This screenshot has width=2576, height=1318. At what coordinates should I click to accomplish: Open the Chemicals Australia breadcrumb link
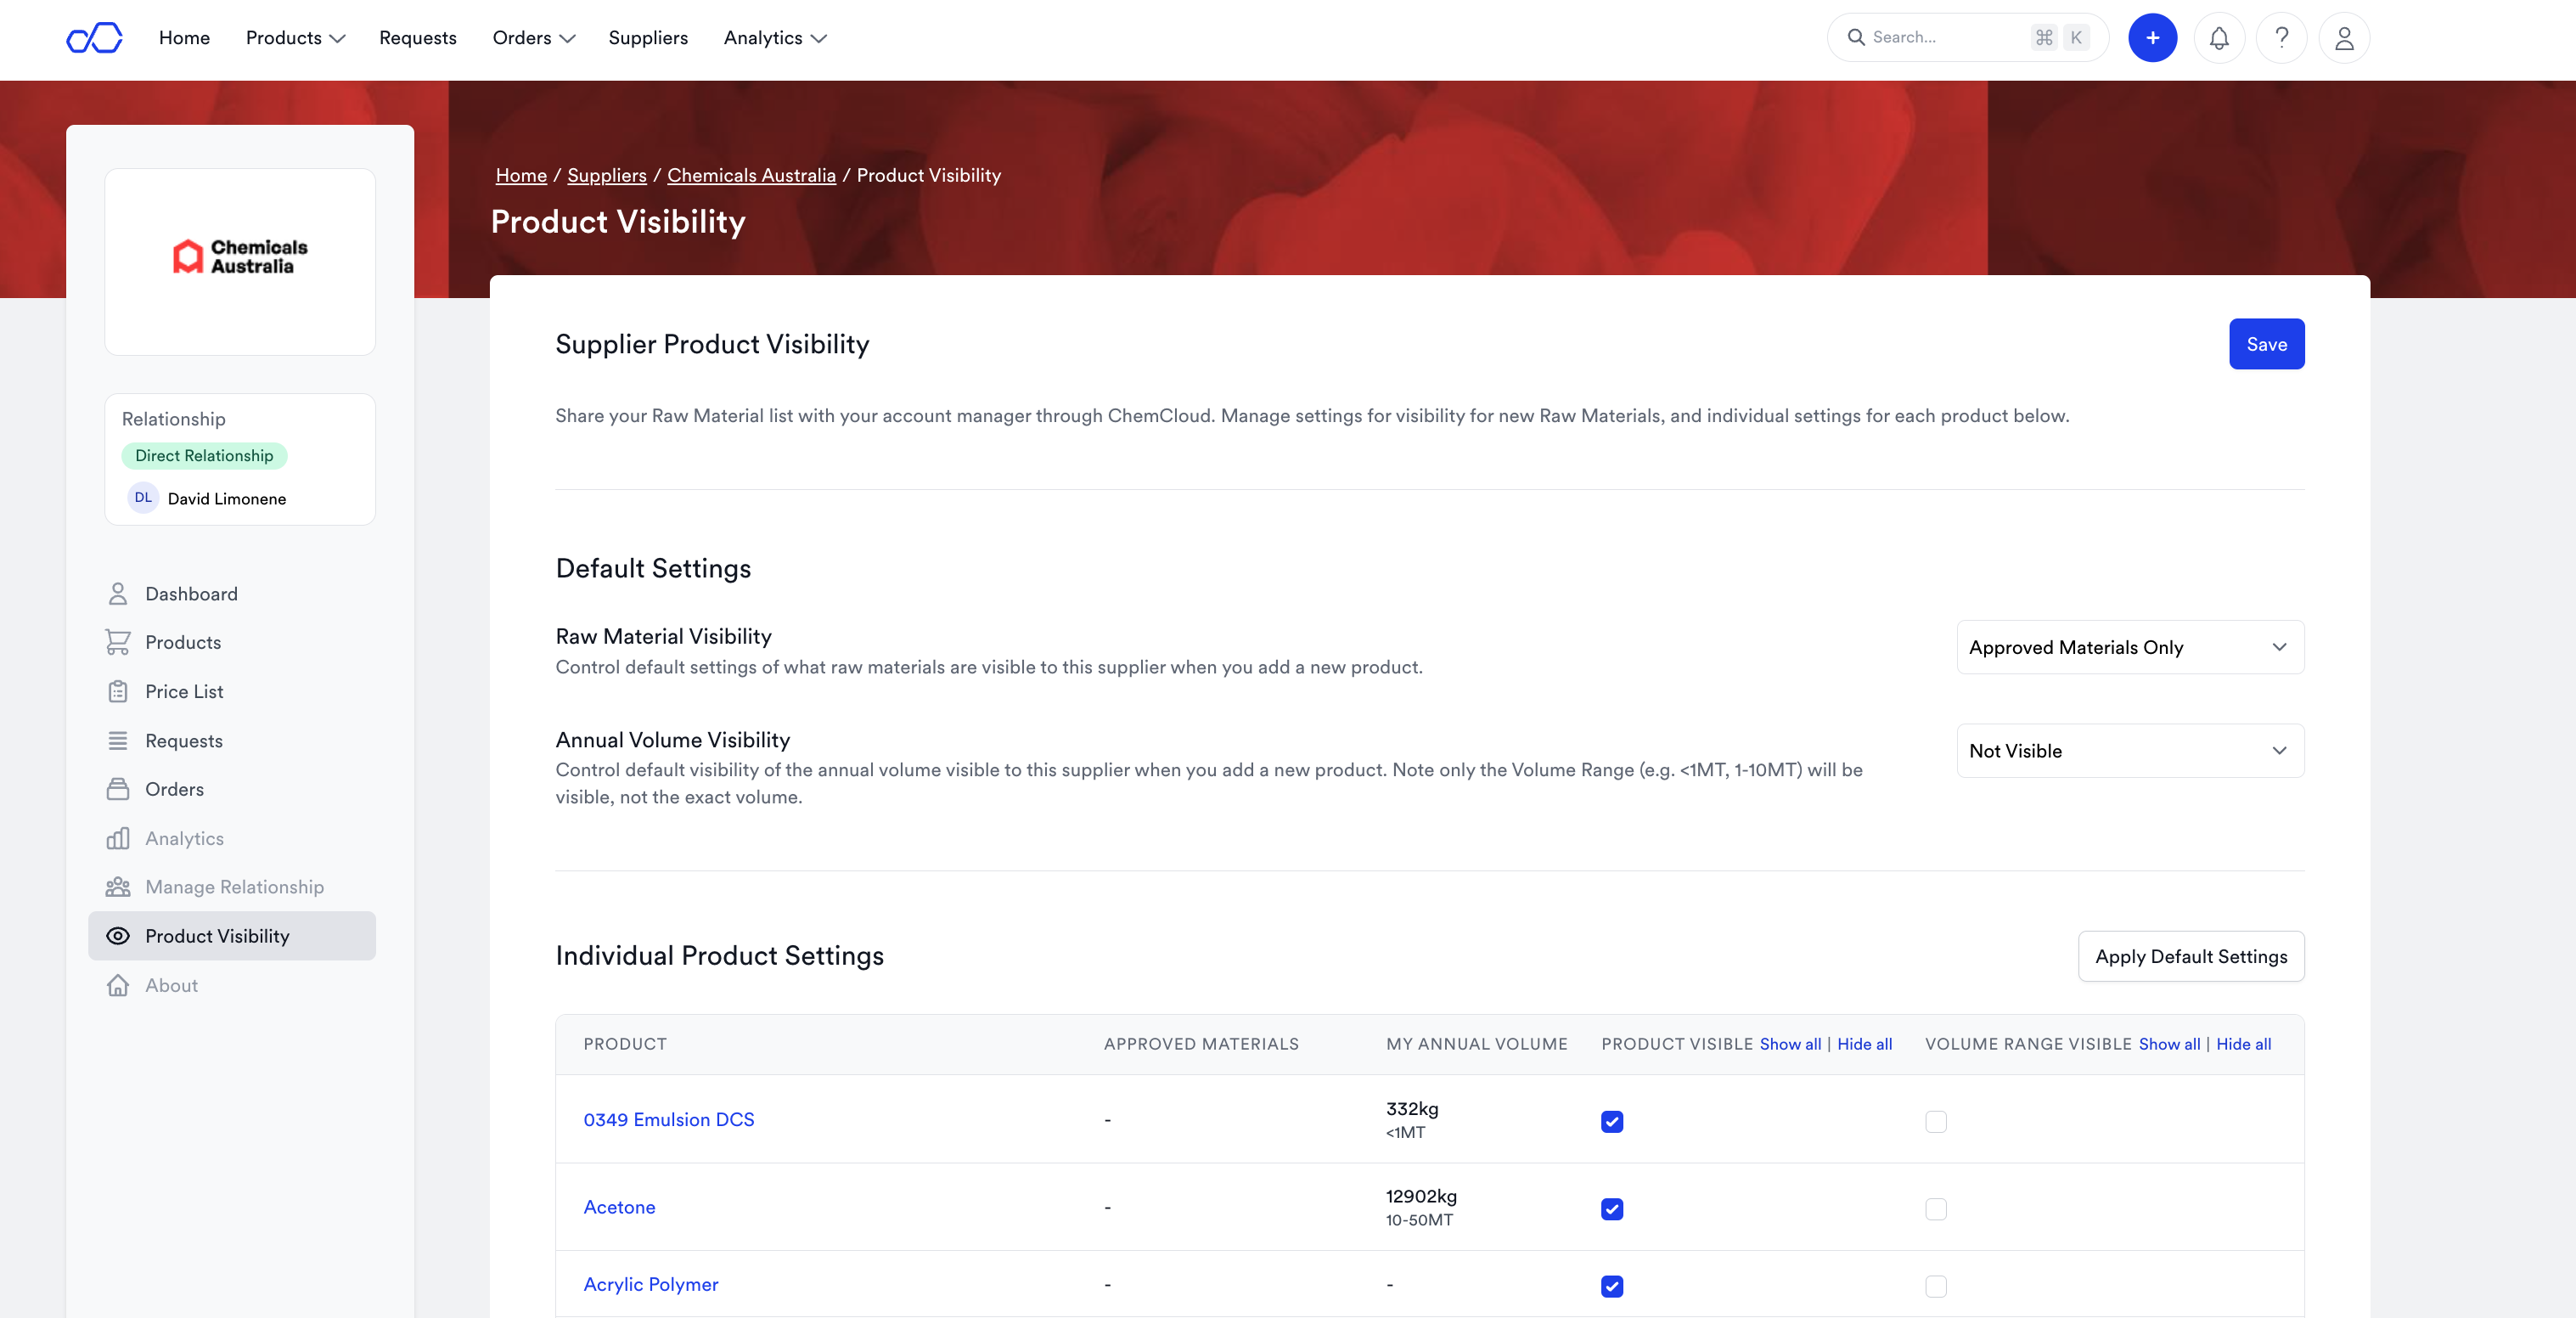(751, 175)
